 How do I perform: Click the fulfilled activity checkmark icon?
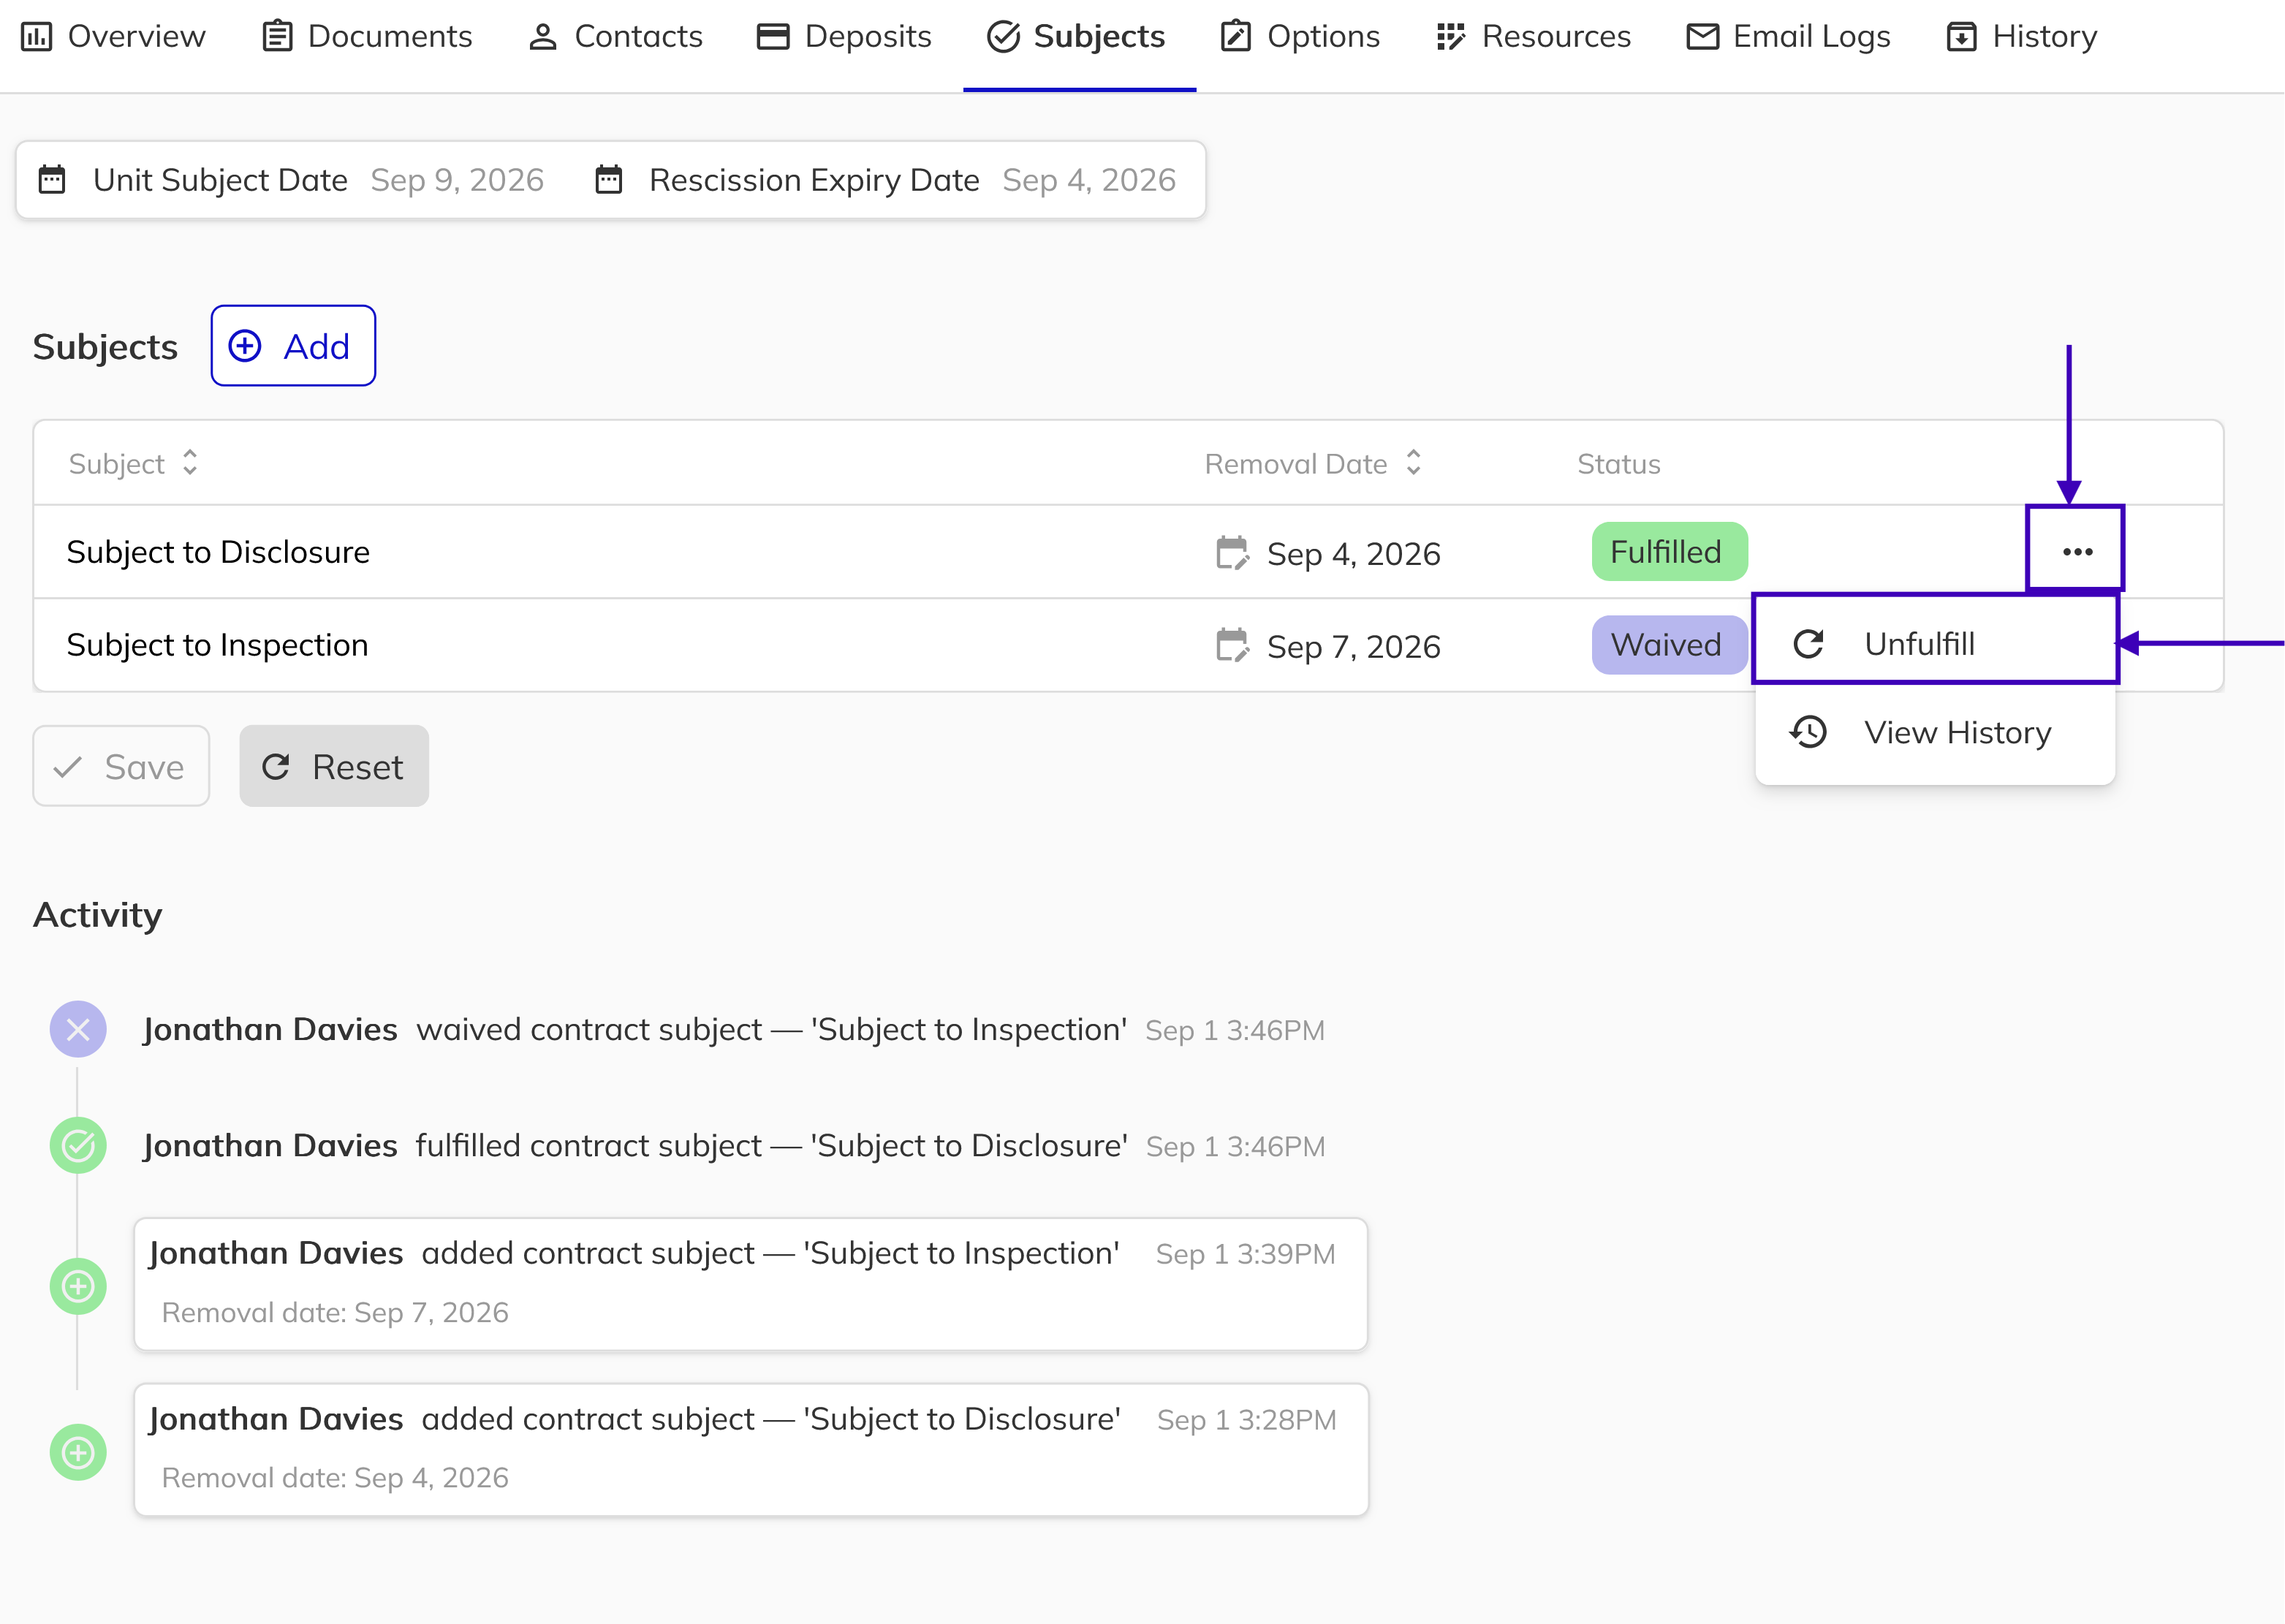78,1145
